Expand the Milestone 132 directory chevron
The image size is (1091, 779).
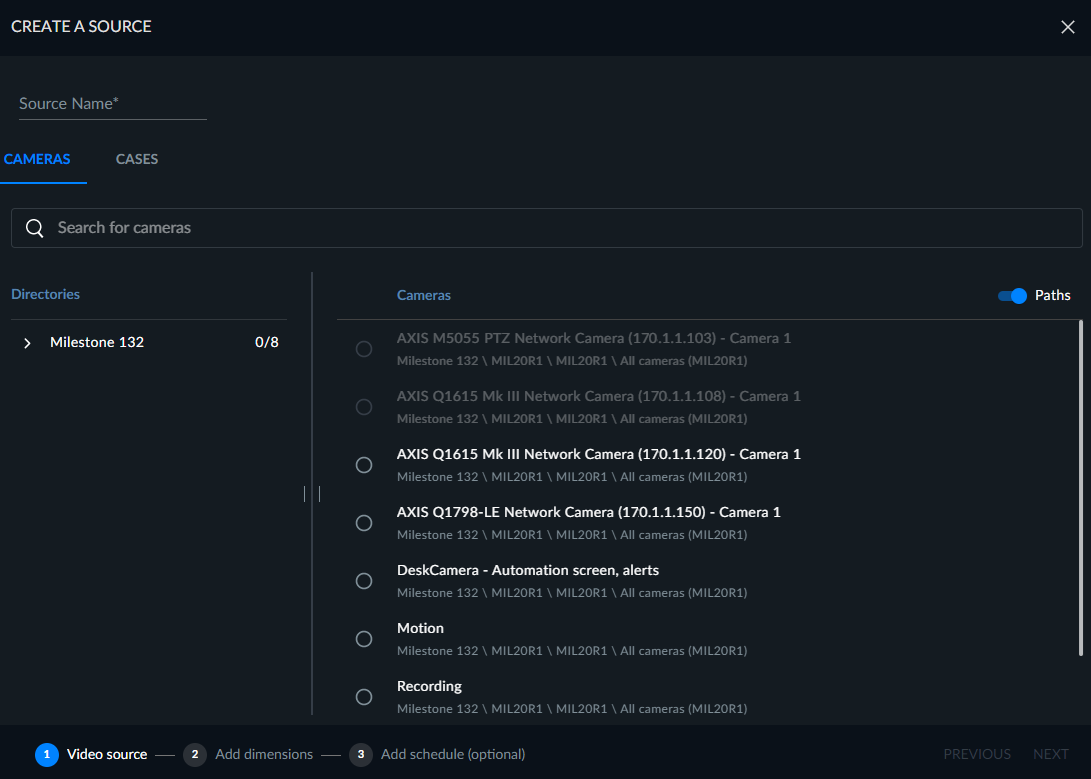27,343
